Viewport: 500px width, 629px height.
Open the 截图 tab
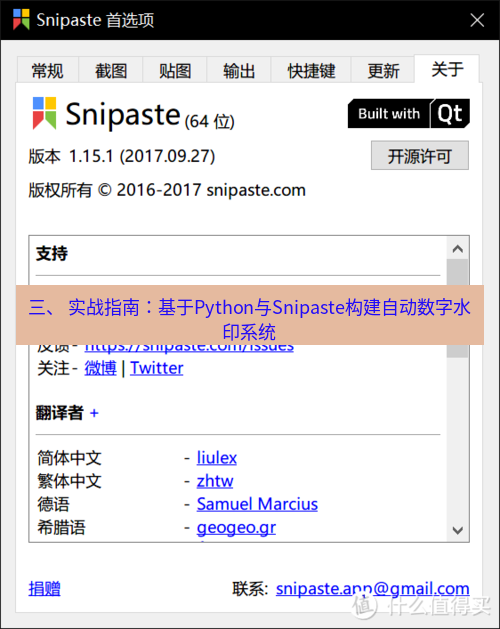tap(111, 71)
